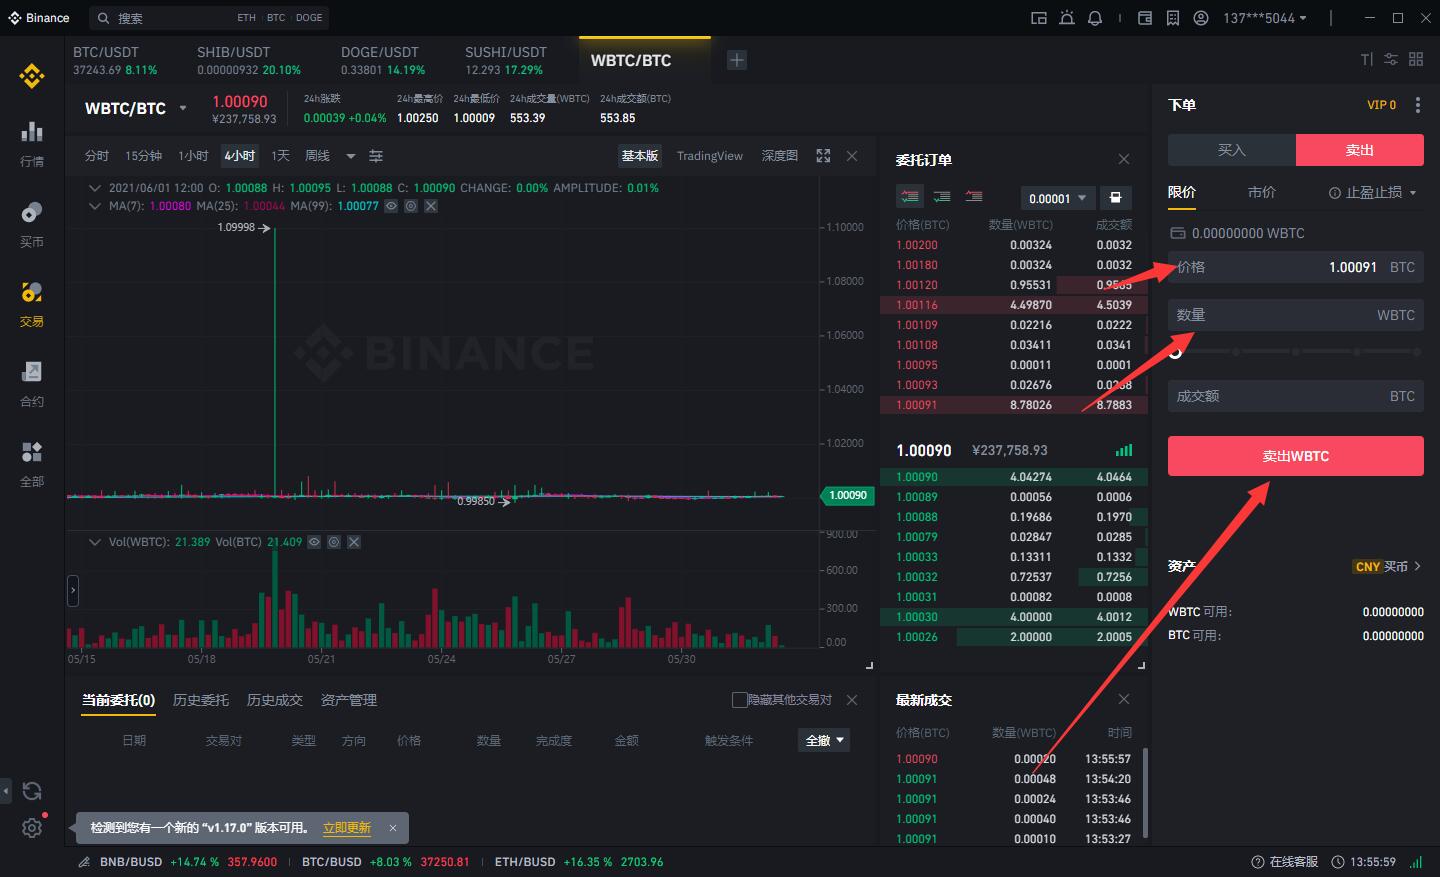Click the user profile avatar icon
The image size is (1440, 877).
click(1201, 18)
